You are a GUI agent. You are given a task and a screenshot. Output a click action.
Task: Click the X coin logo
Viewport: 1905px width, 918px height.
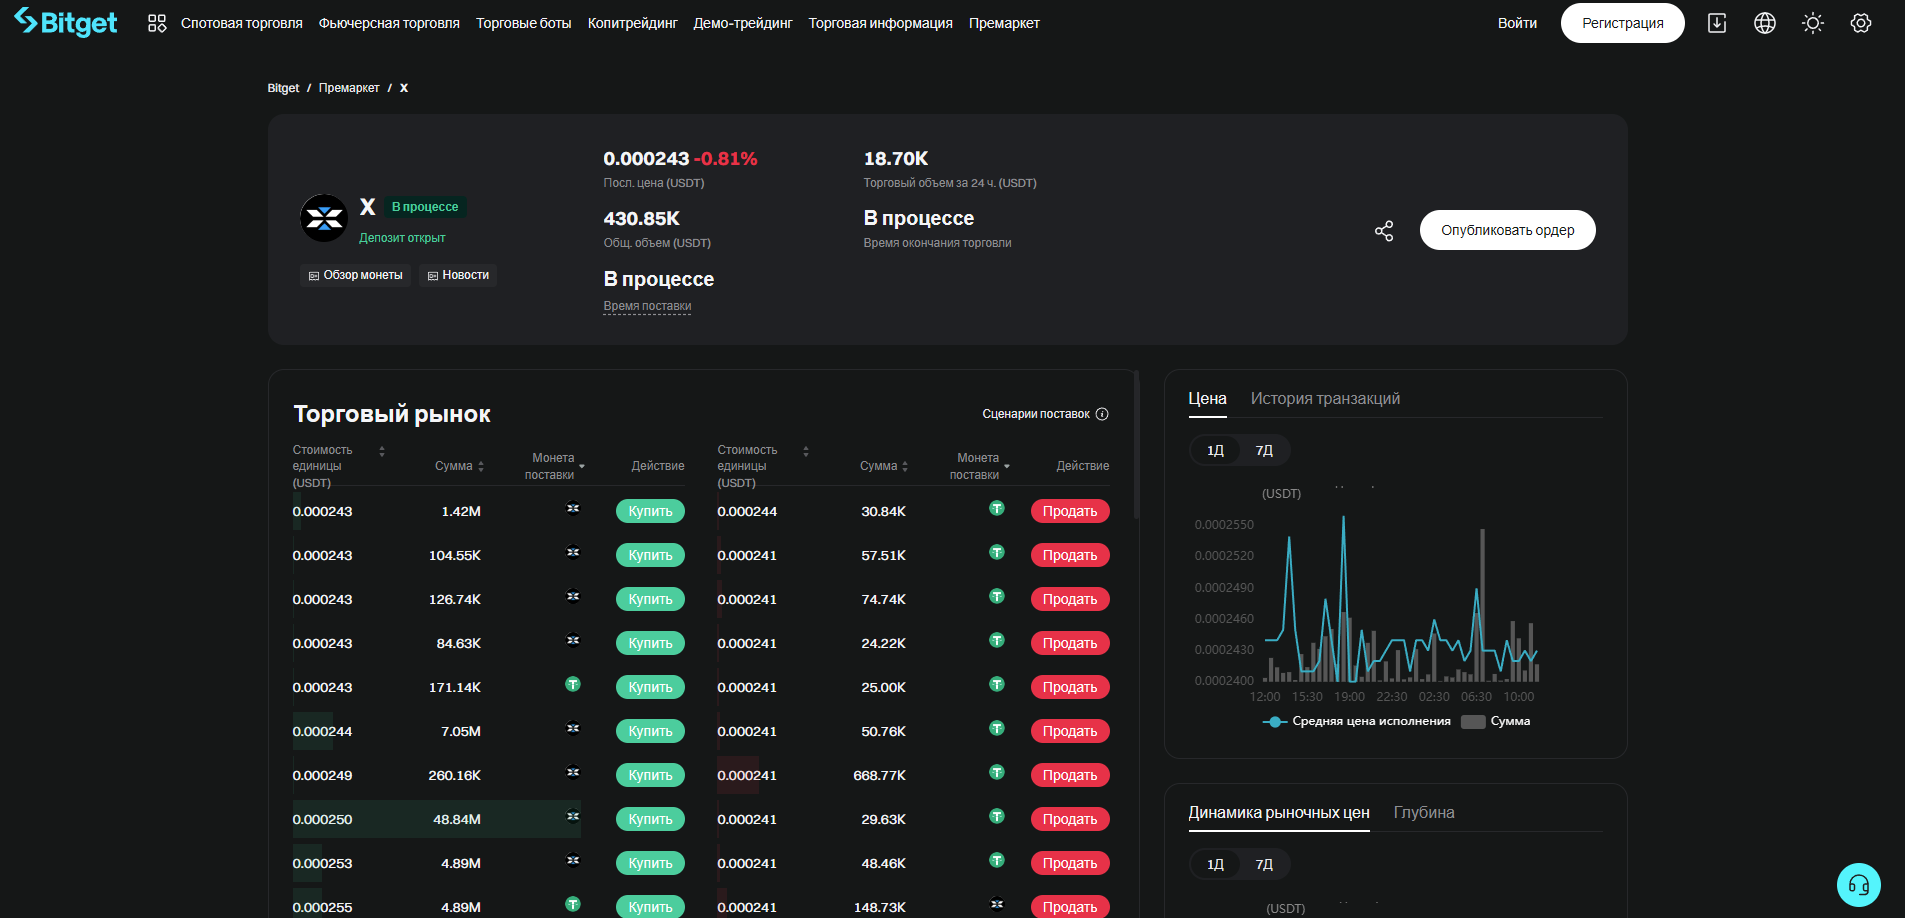coord(324,218)
